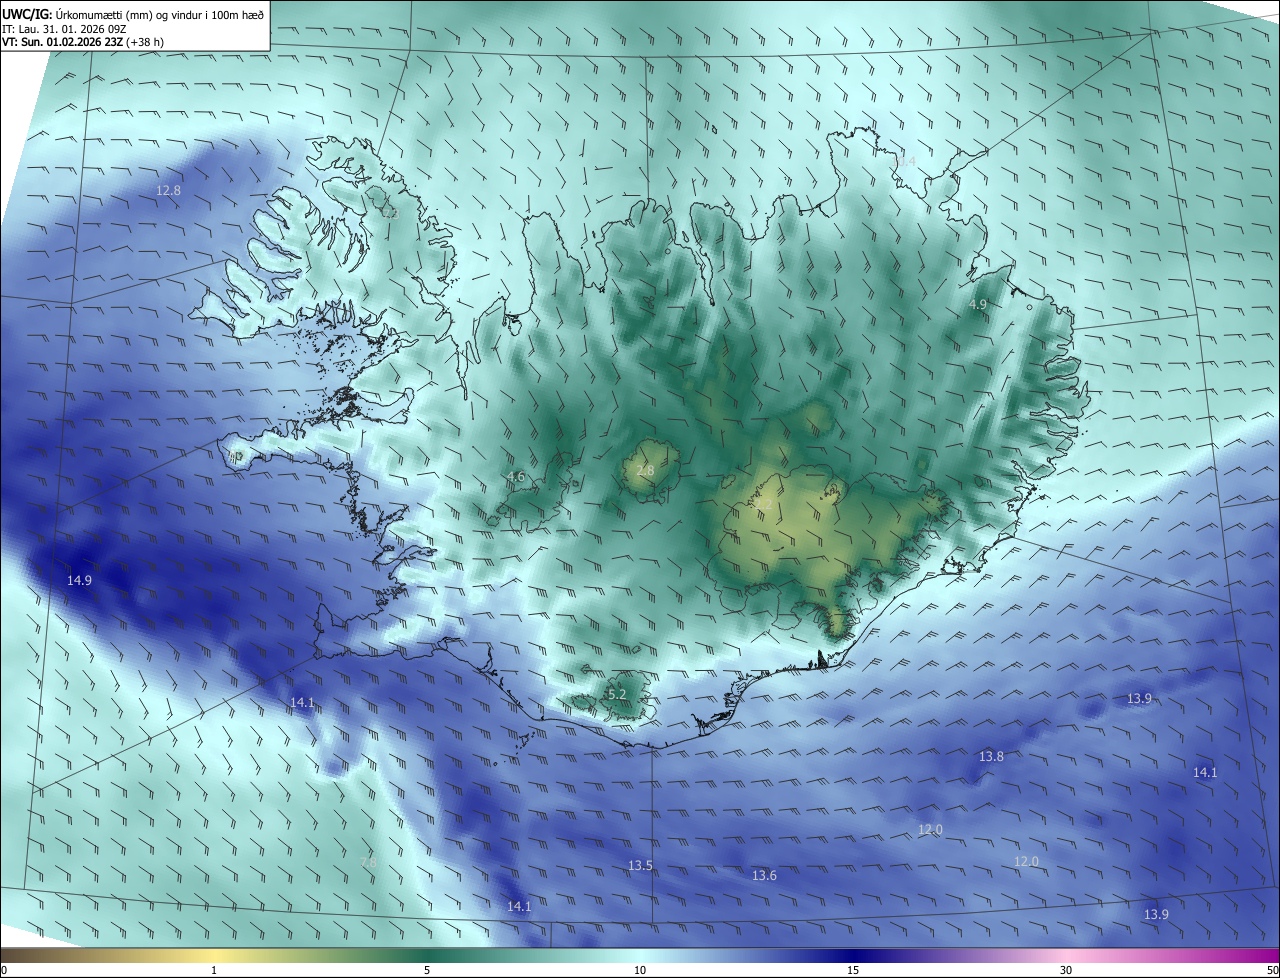Select the 5.2 value over the glacier
This screenshot has height=978, width=1280.
click(617, 694)
